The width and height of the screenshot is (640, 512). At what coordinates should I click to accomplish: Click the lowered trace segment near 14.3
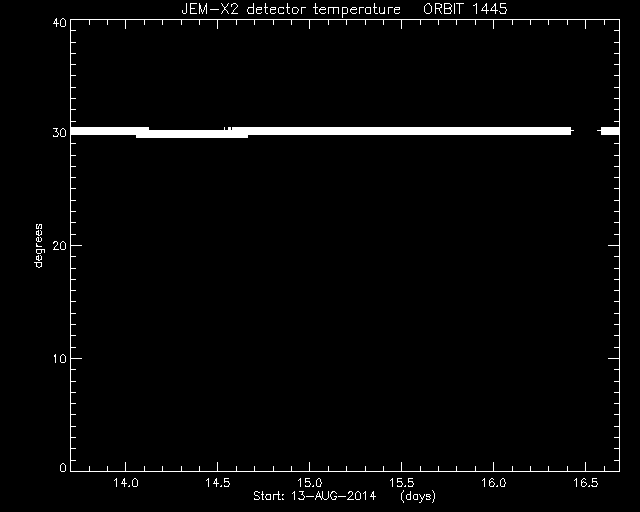pyautogui.click(x=192, y=134)
